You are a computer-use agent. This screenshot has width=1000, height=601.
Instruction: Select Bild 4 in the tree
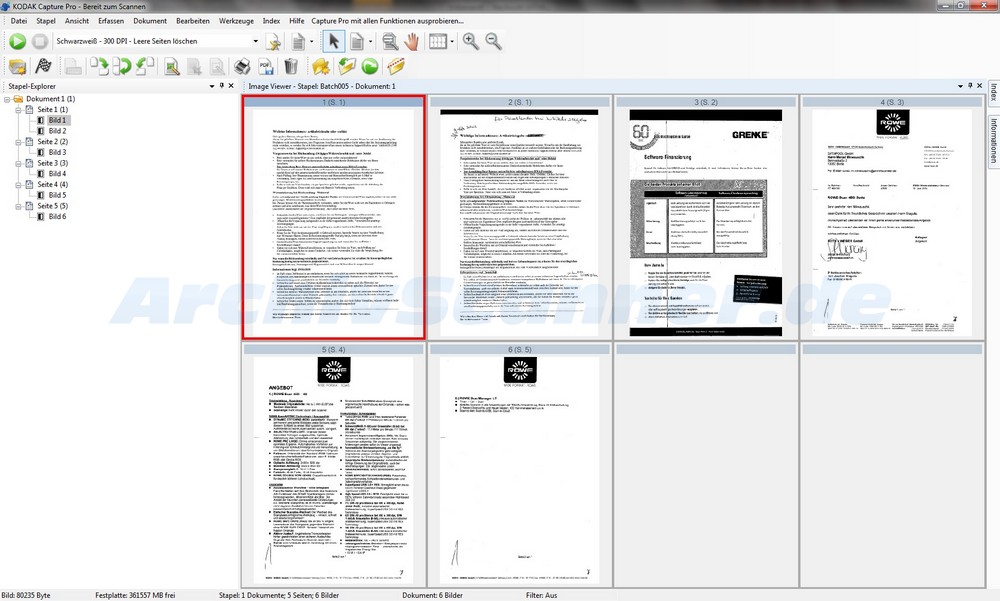[58, 174]
